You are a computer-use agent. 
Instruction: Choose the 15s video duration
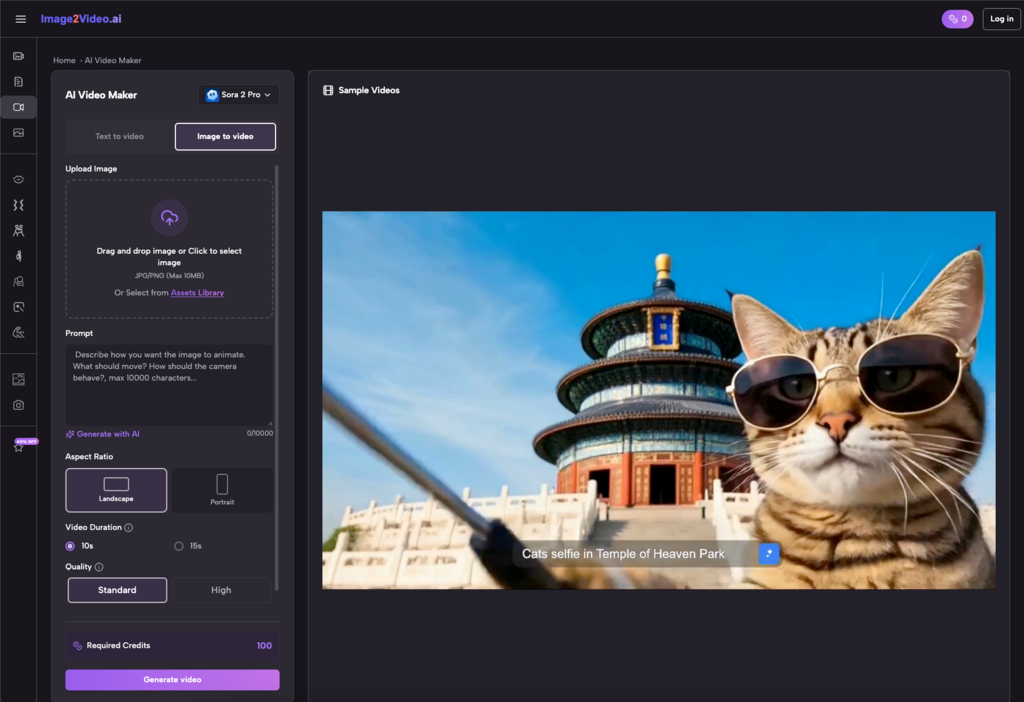[179, 546]
